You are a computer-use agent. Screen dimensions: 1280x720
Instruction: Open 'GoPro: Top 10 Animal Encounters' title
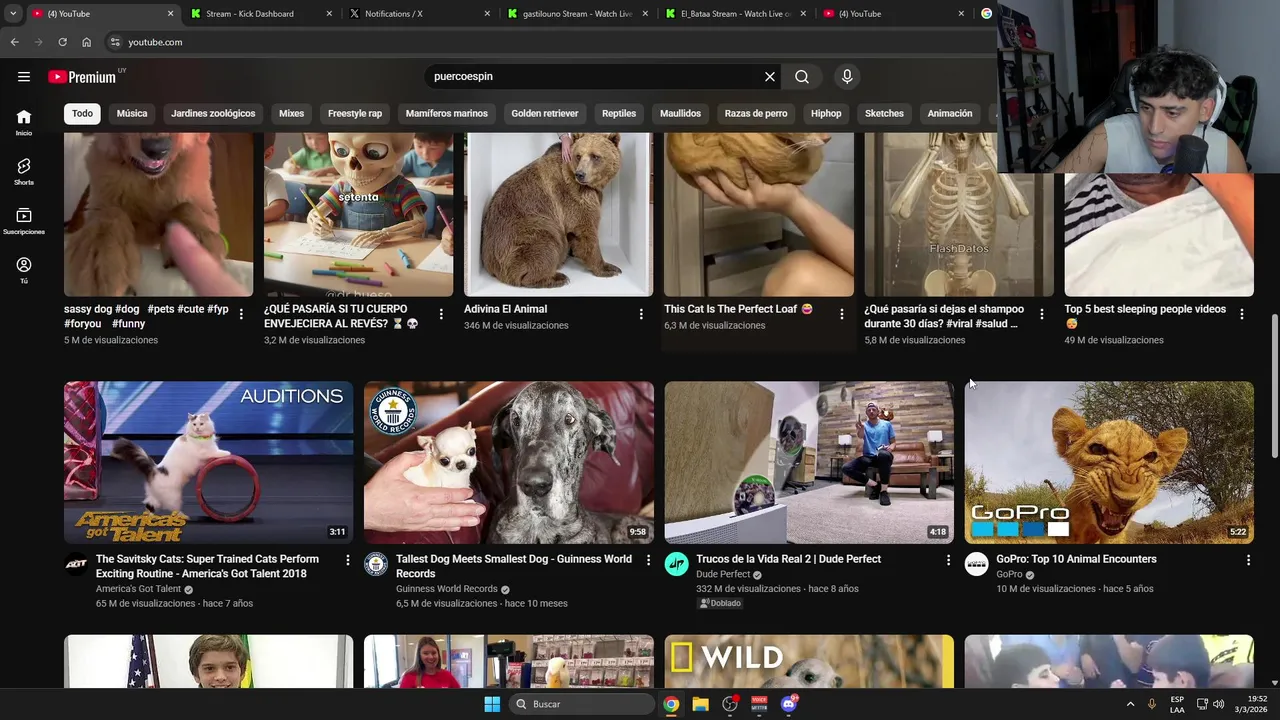click(1076, 559)
